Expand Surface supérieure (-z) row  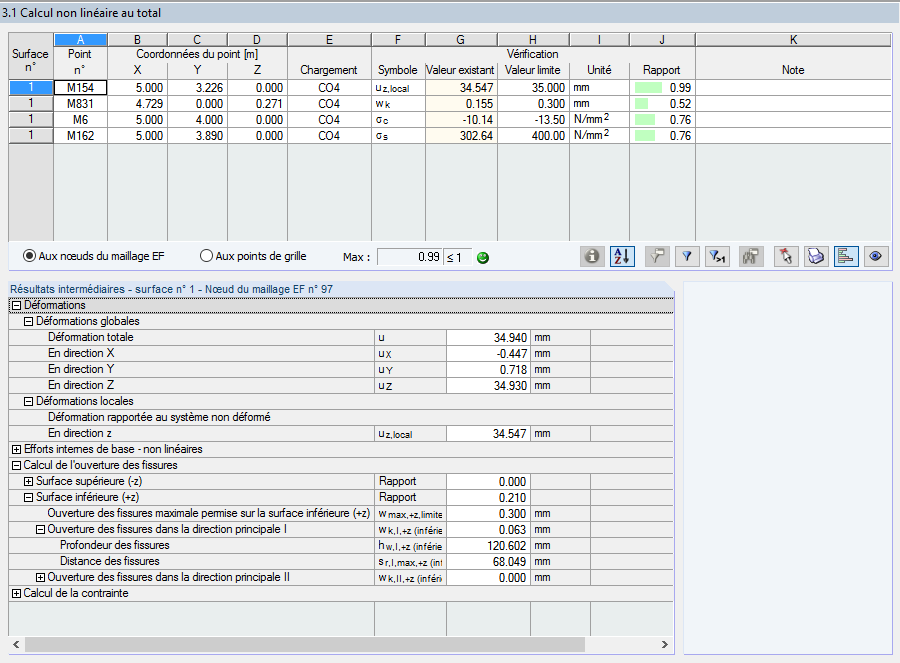click(x=28, y=482)
